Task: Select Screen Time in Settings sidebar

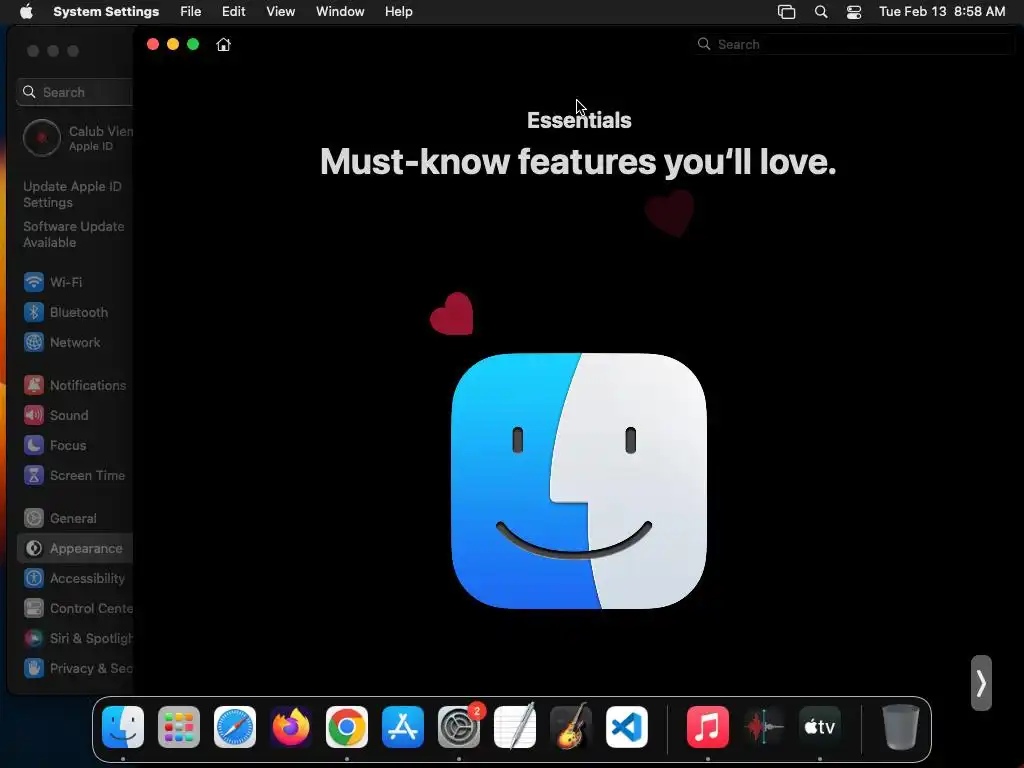Action: tap(75, 475)
